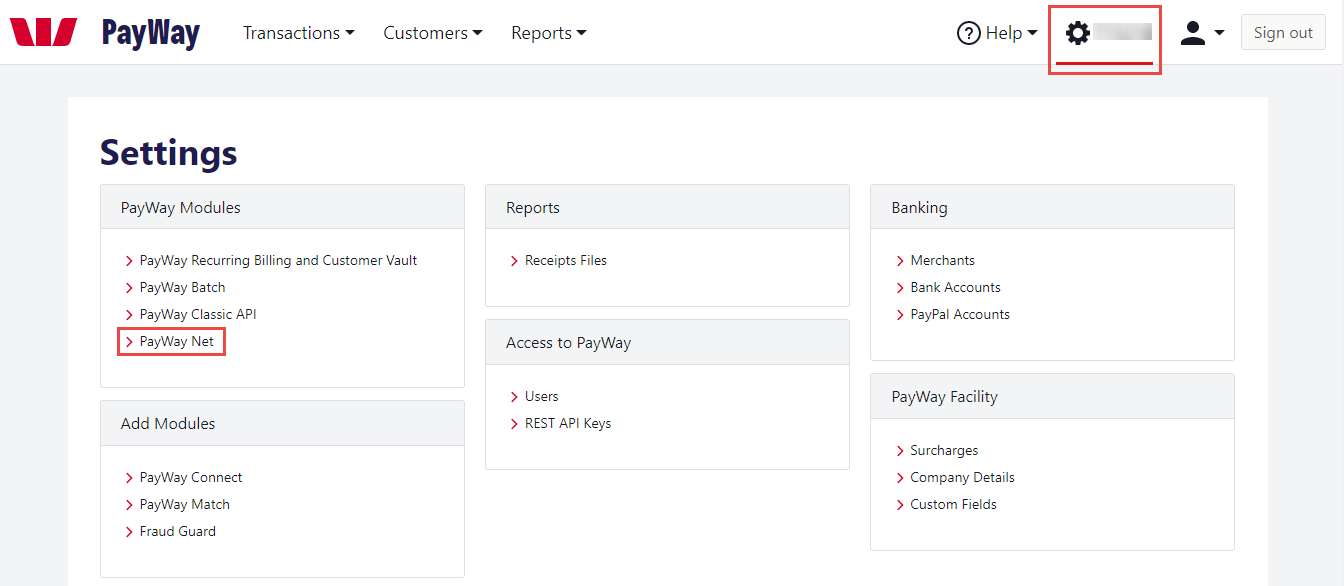Image resolution: width=1344 pixels, height=586 pixels.
Task: Open the Users settings page
Action: tap(541, 396)
